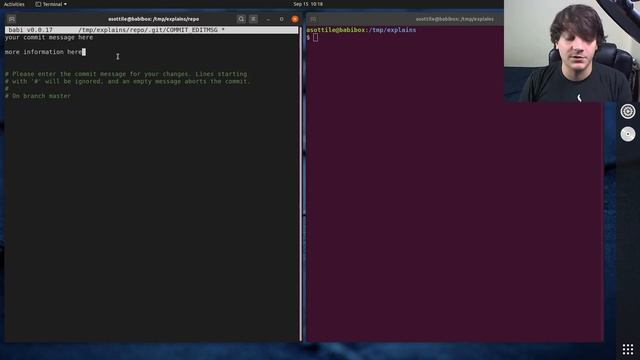640x360 pixels.
Task: Click the webcam overlay video
Action: click(x=572, y=51)
